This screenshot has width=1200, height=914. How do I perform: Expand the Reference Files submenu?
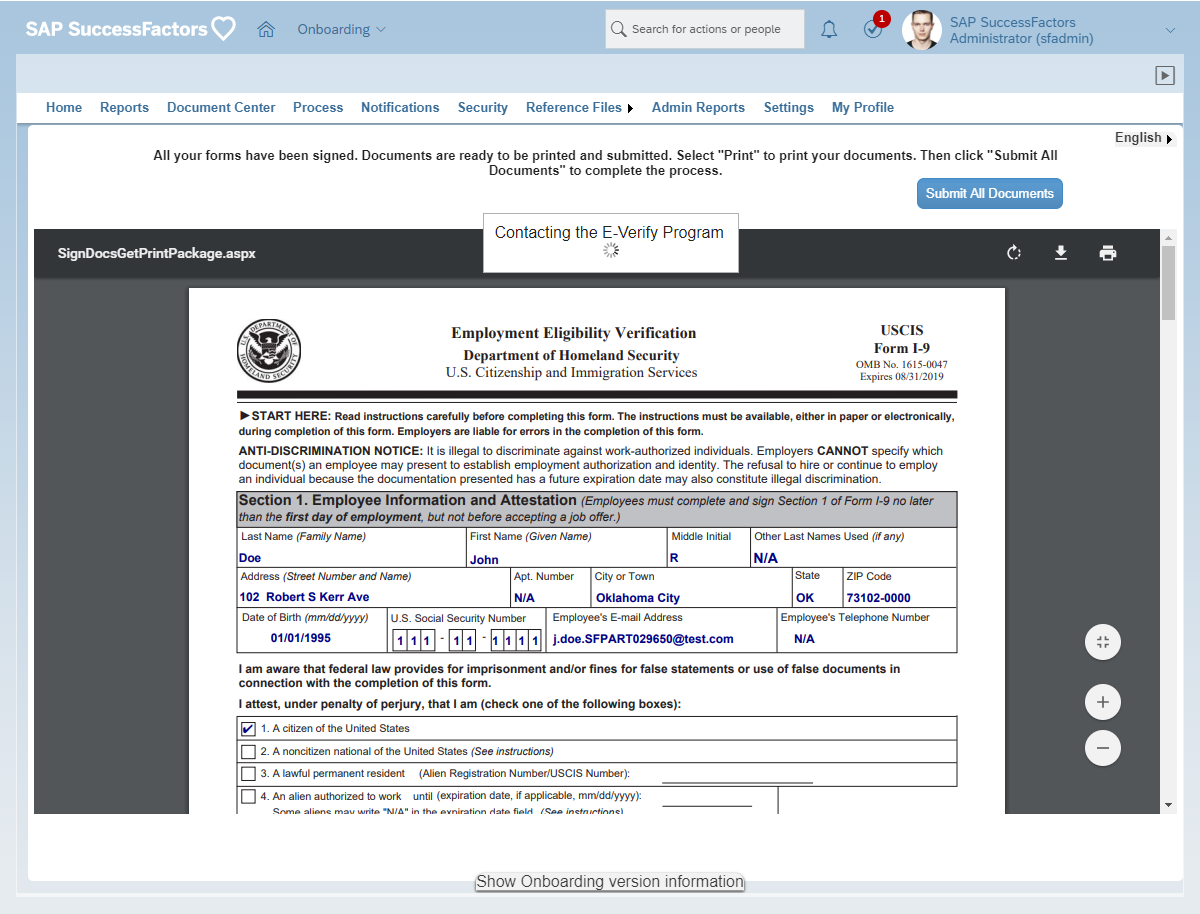click(630, 108)
